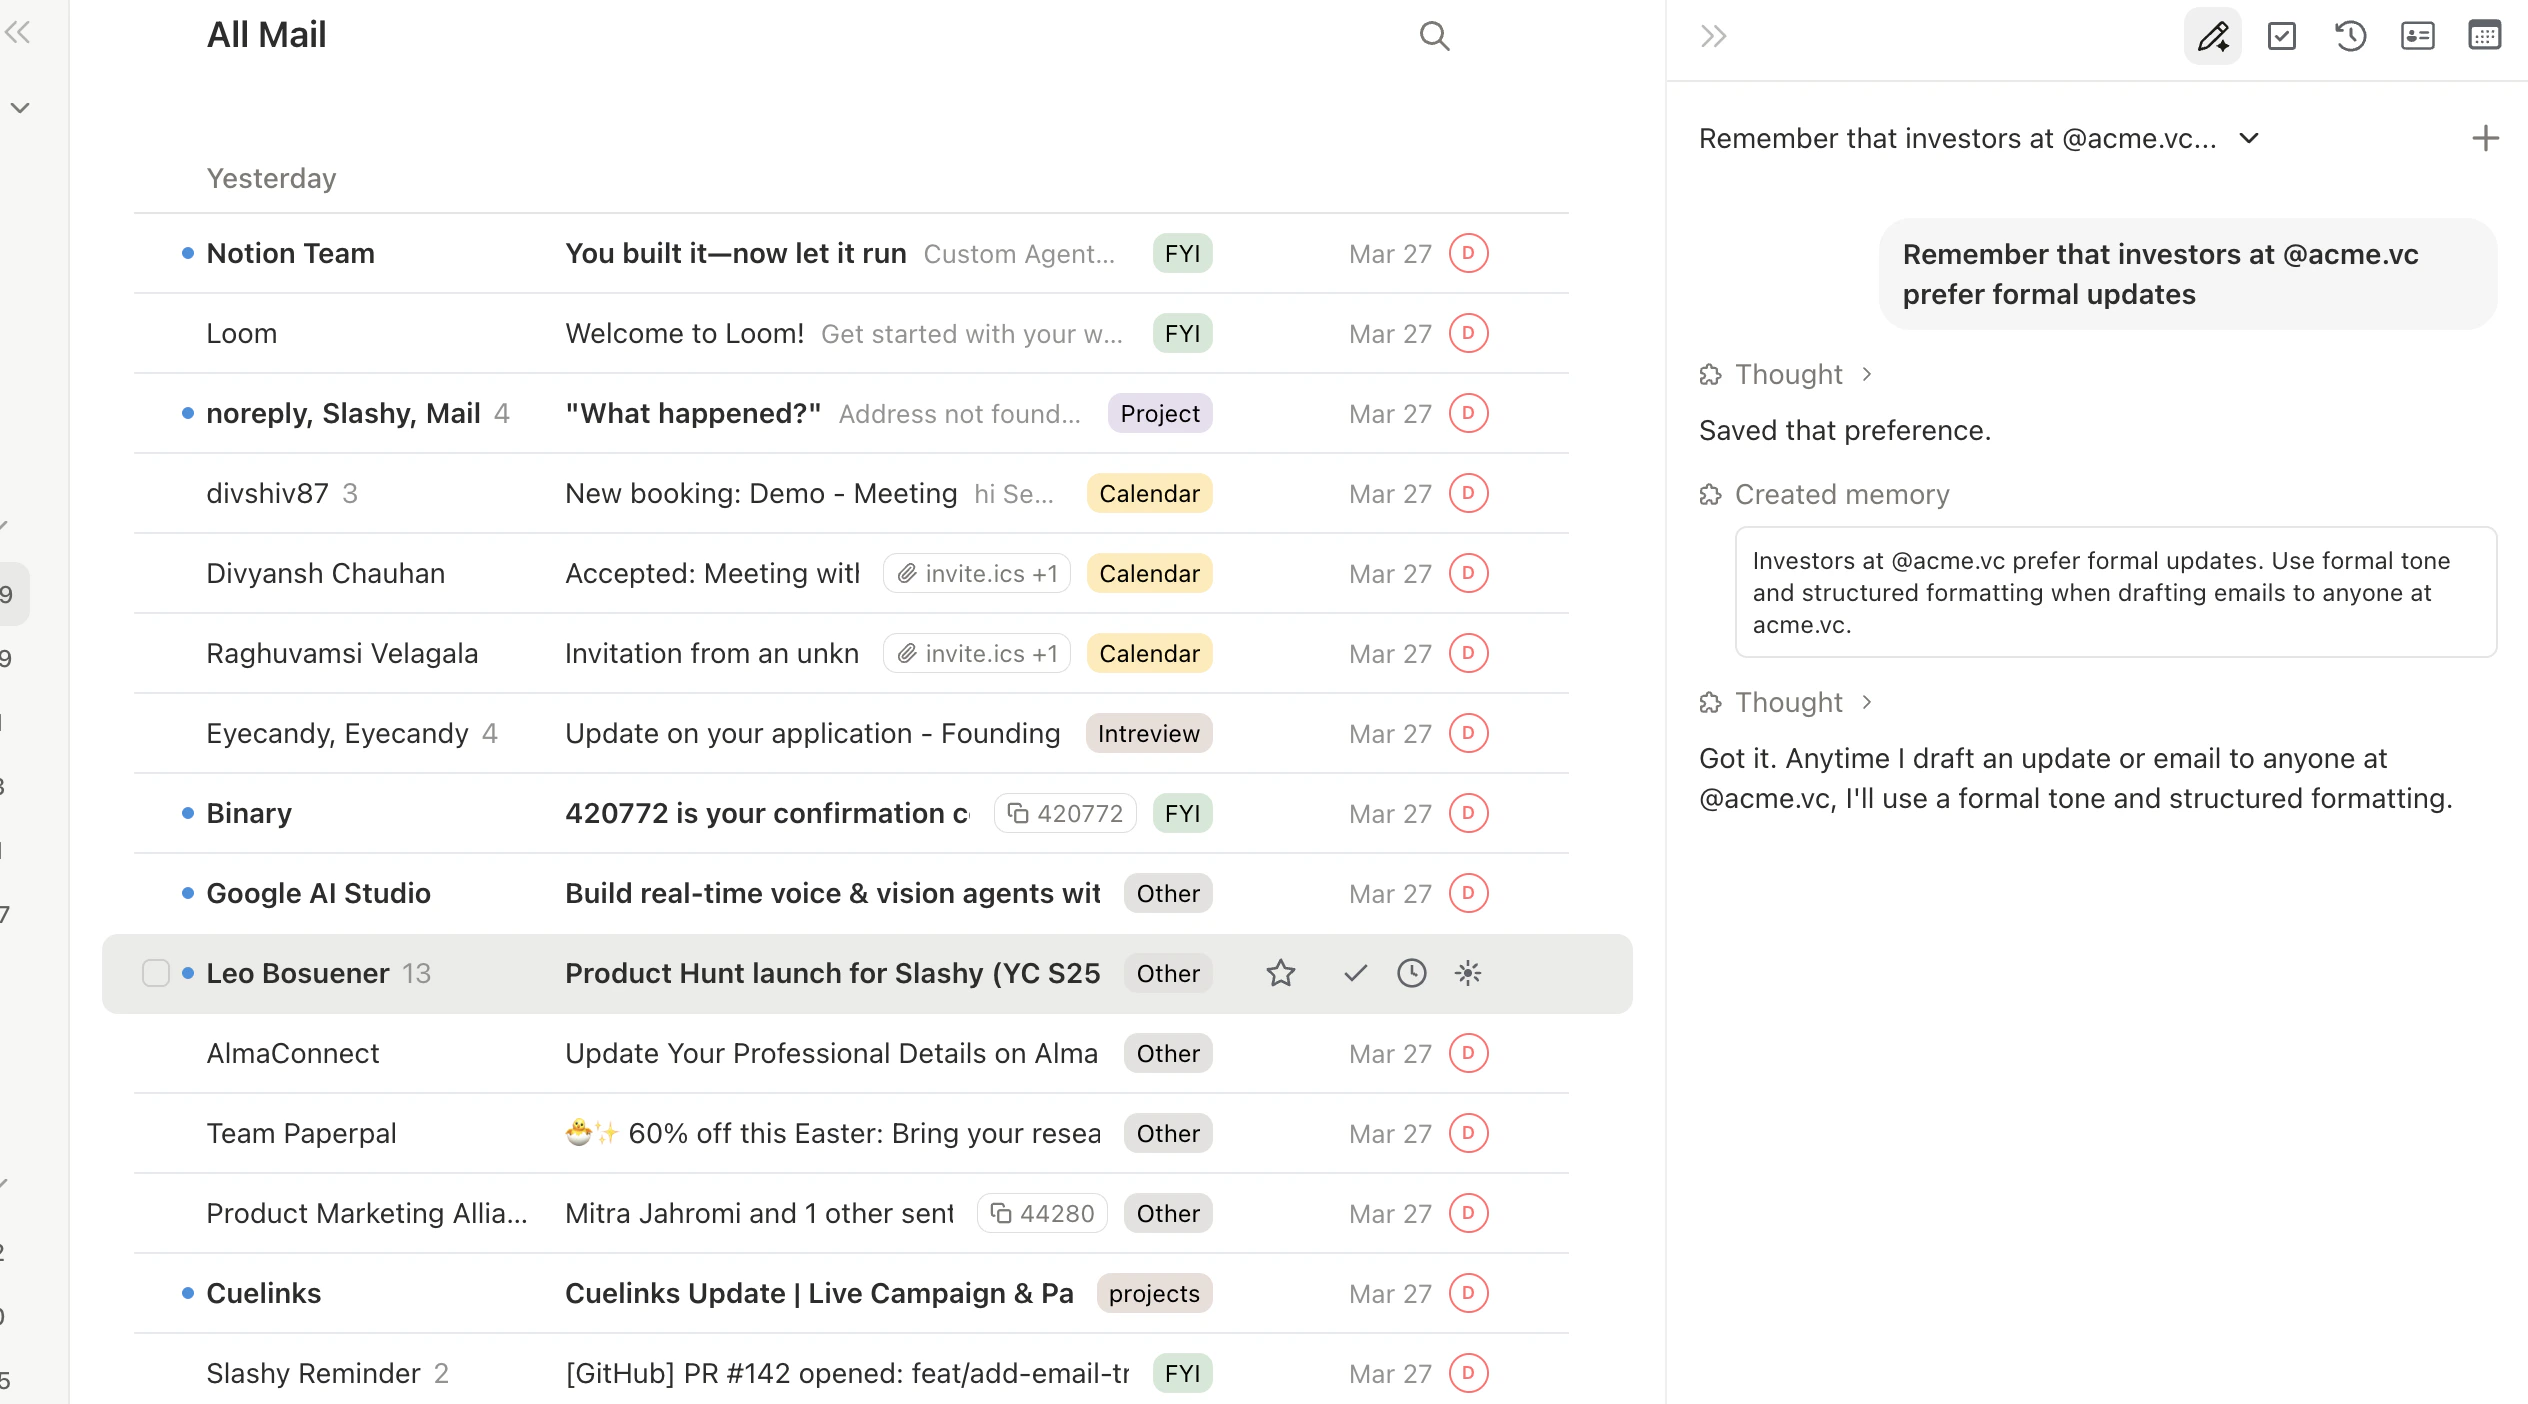Star the Leo Bosuener email

(1281, 973)
